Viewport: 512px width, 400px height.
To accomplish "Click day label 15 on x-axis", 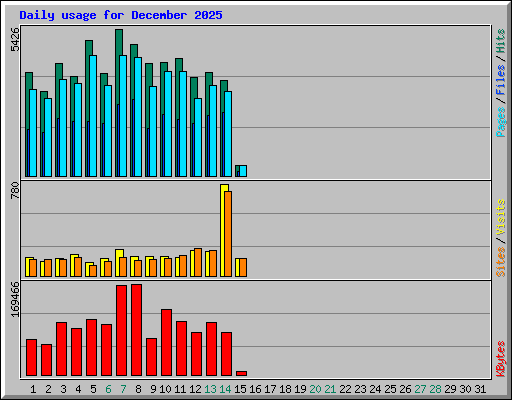I will (240, 389).
